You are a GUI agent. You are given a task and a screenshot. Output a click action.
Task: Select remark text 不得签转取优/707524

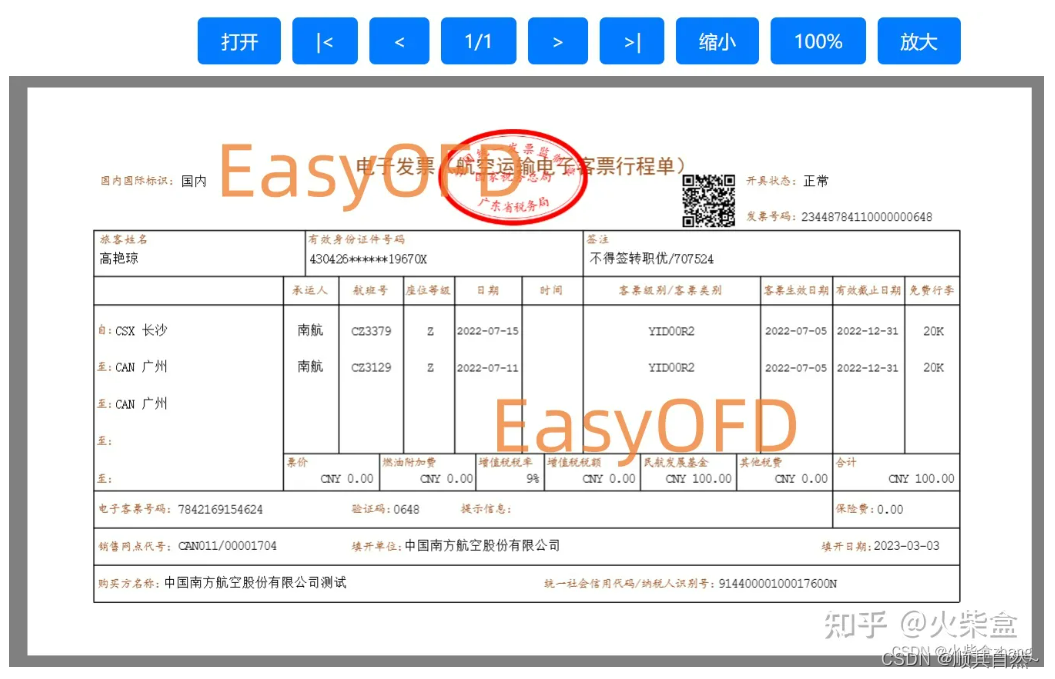(x=651, y=259)
